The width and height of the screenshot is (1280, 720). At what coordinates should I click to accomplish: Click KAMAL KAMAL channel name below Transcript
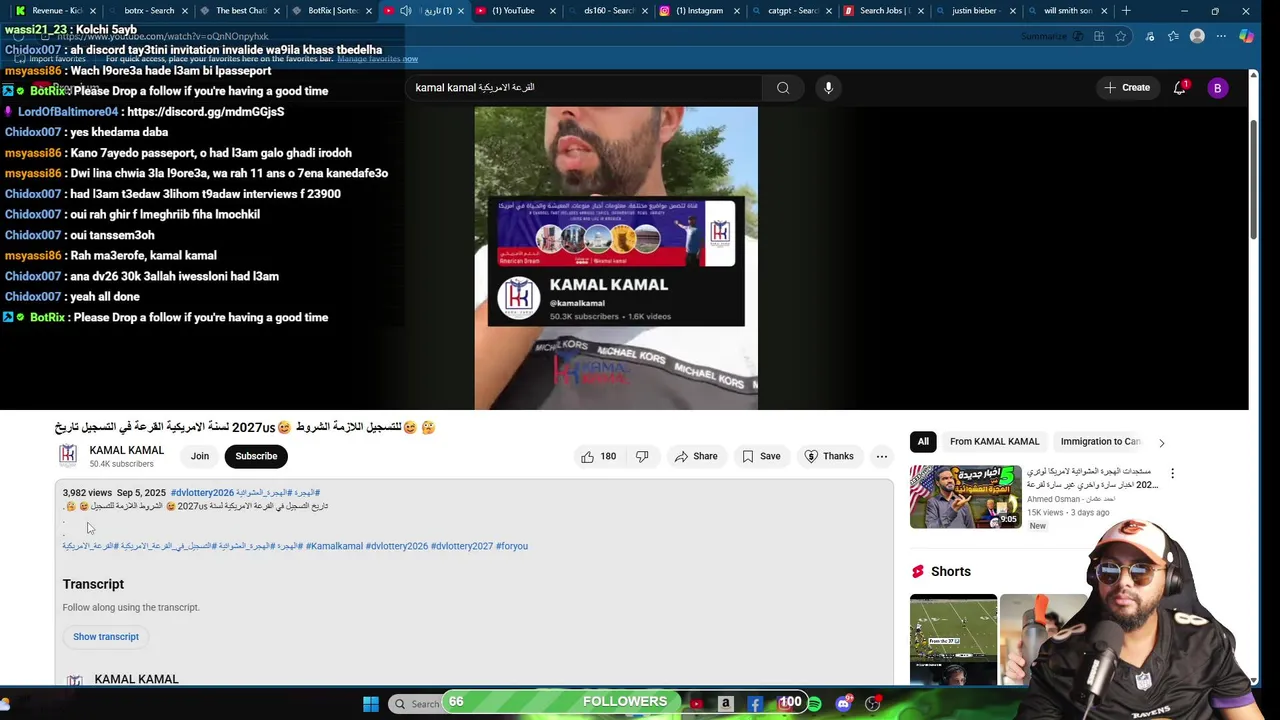[136, 679]
